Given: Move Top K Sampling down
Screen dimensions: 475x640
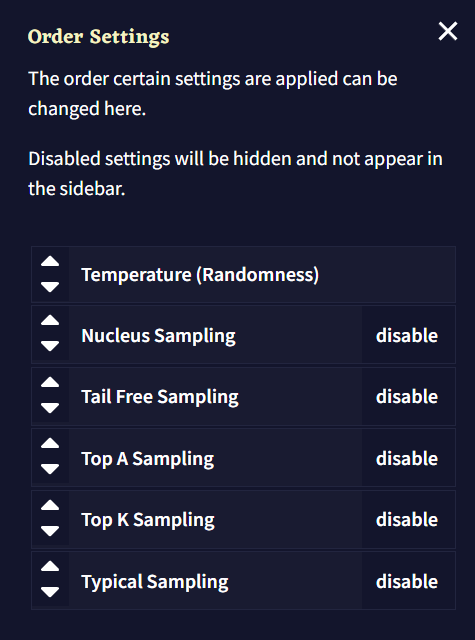Looking at the screenshot, I should coord(50,531).
